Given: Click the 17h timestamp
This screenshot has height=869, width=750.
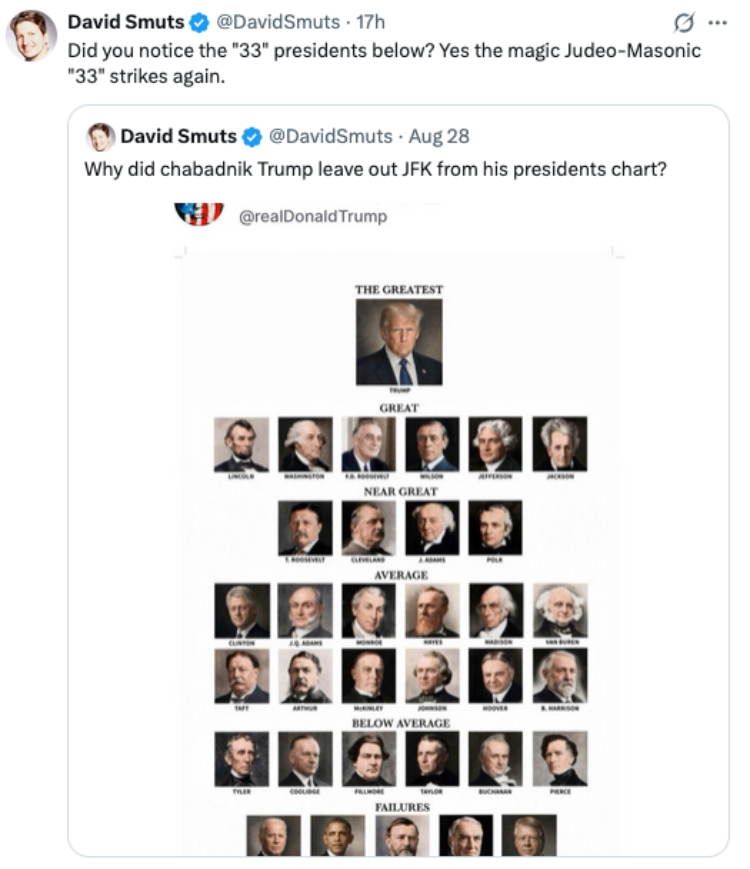Looking at the screenshot, I should click(370, 22).
